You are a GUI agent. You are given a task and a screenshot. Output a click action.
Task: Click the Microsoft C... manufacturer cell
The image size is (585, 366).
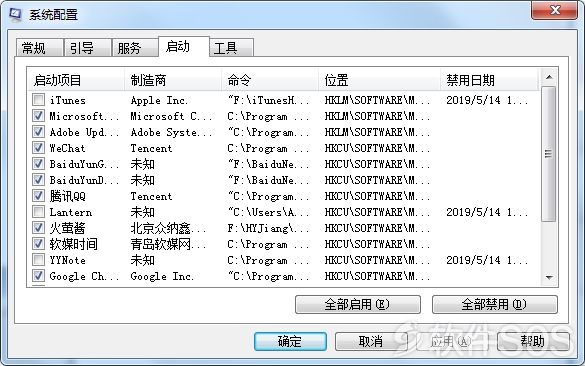tap(171, 116)
